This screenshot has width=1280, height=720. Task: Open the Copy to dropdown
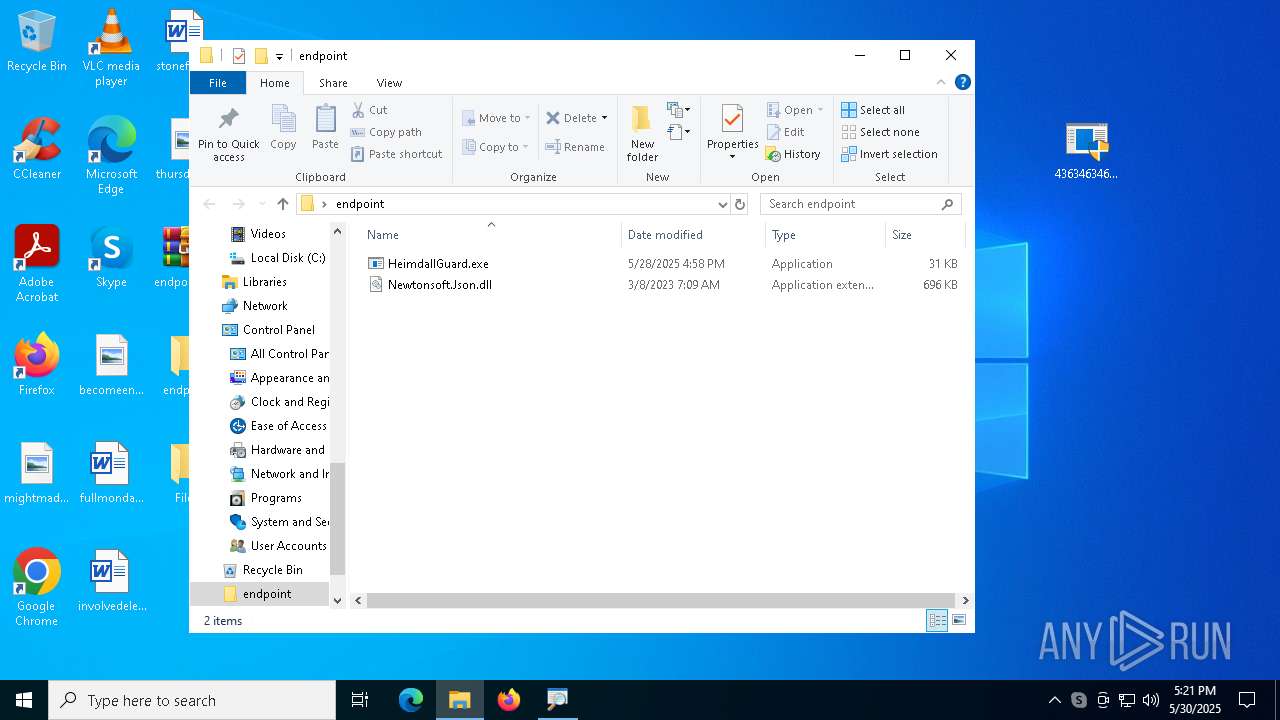496,147
